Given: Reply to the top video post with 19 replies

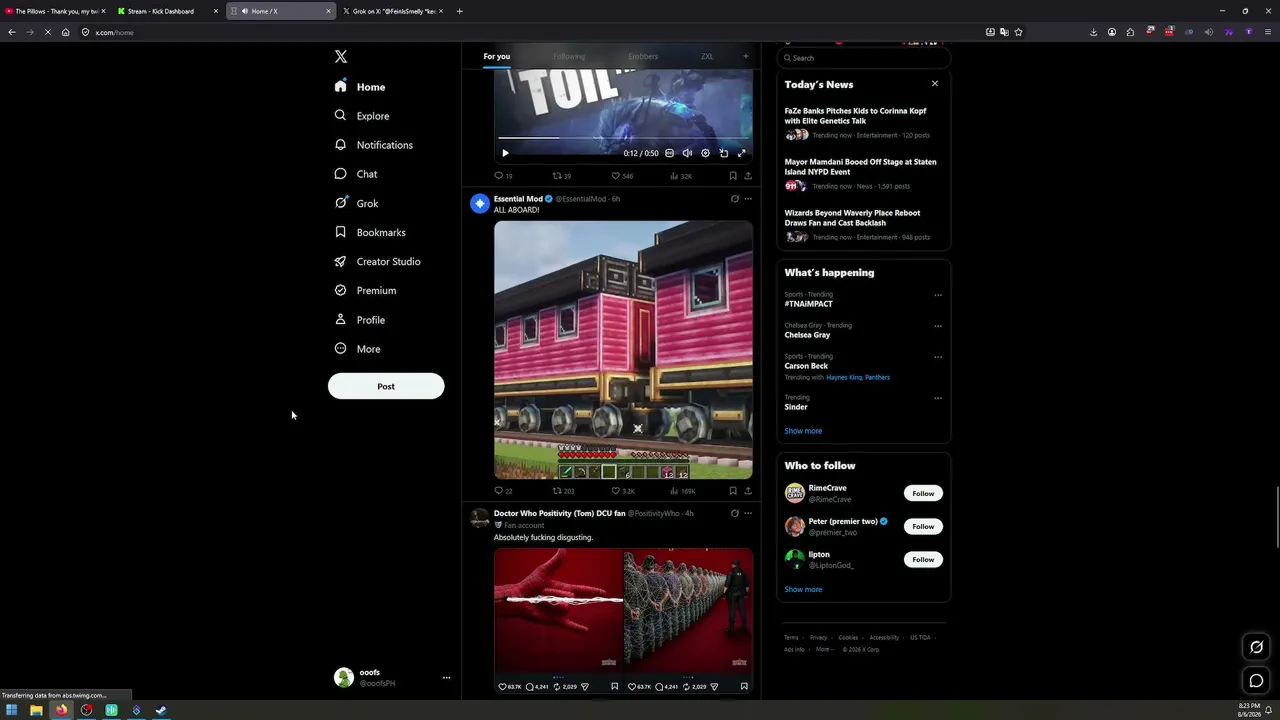Looking at the screenshot, I should (503, 176).
